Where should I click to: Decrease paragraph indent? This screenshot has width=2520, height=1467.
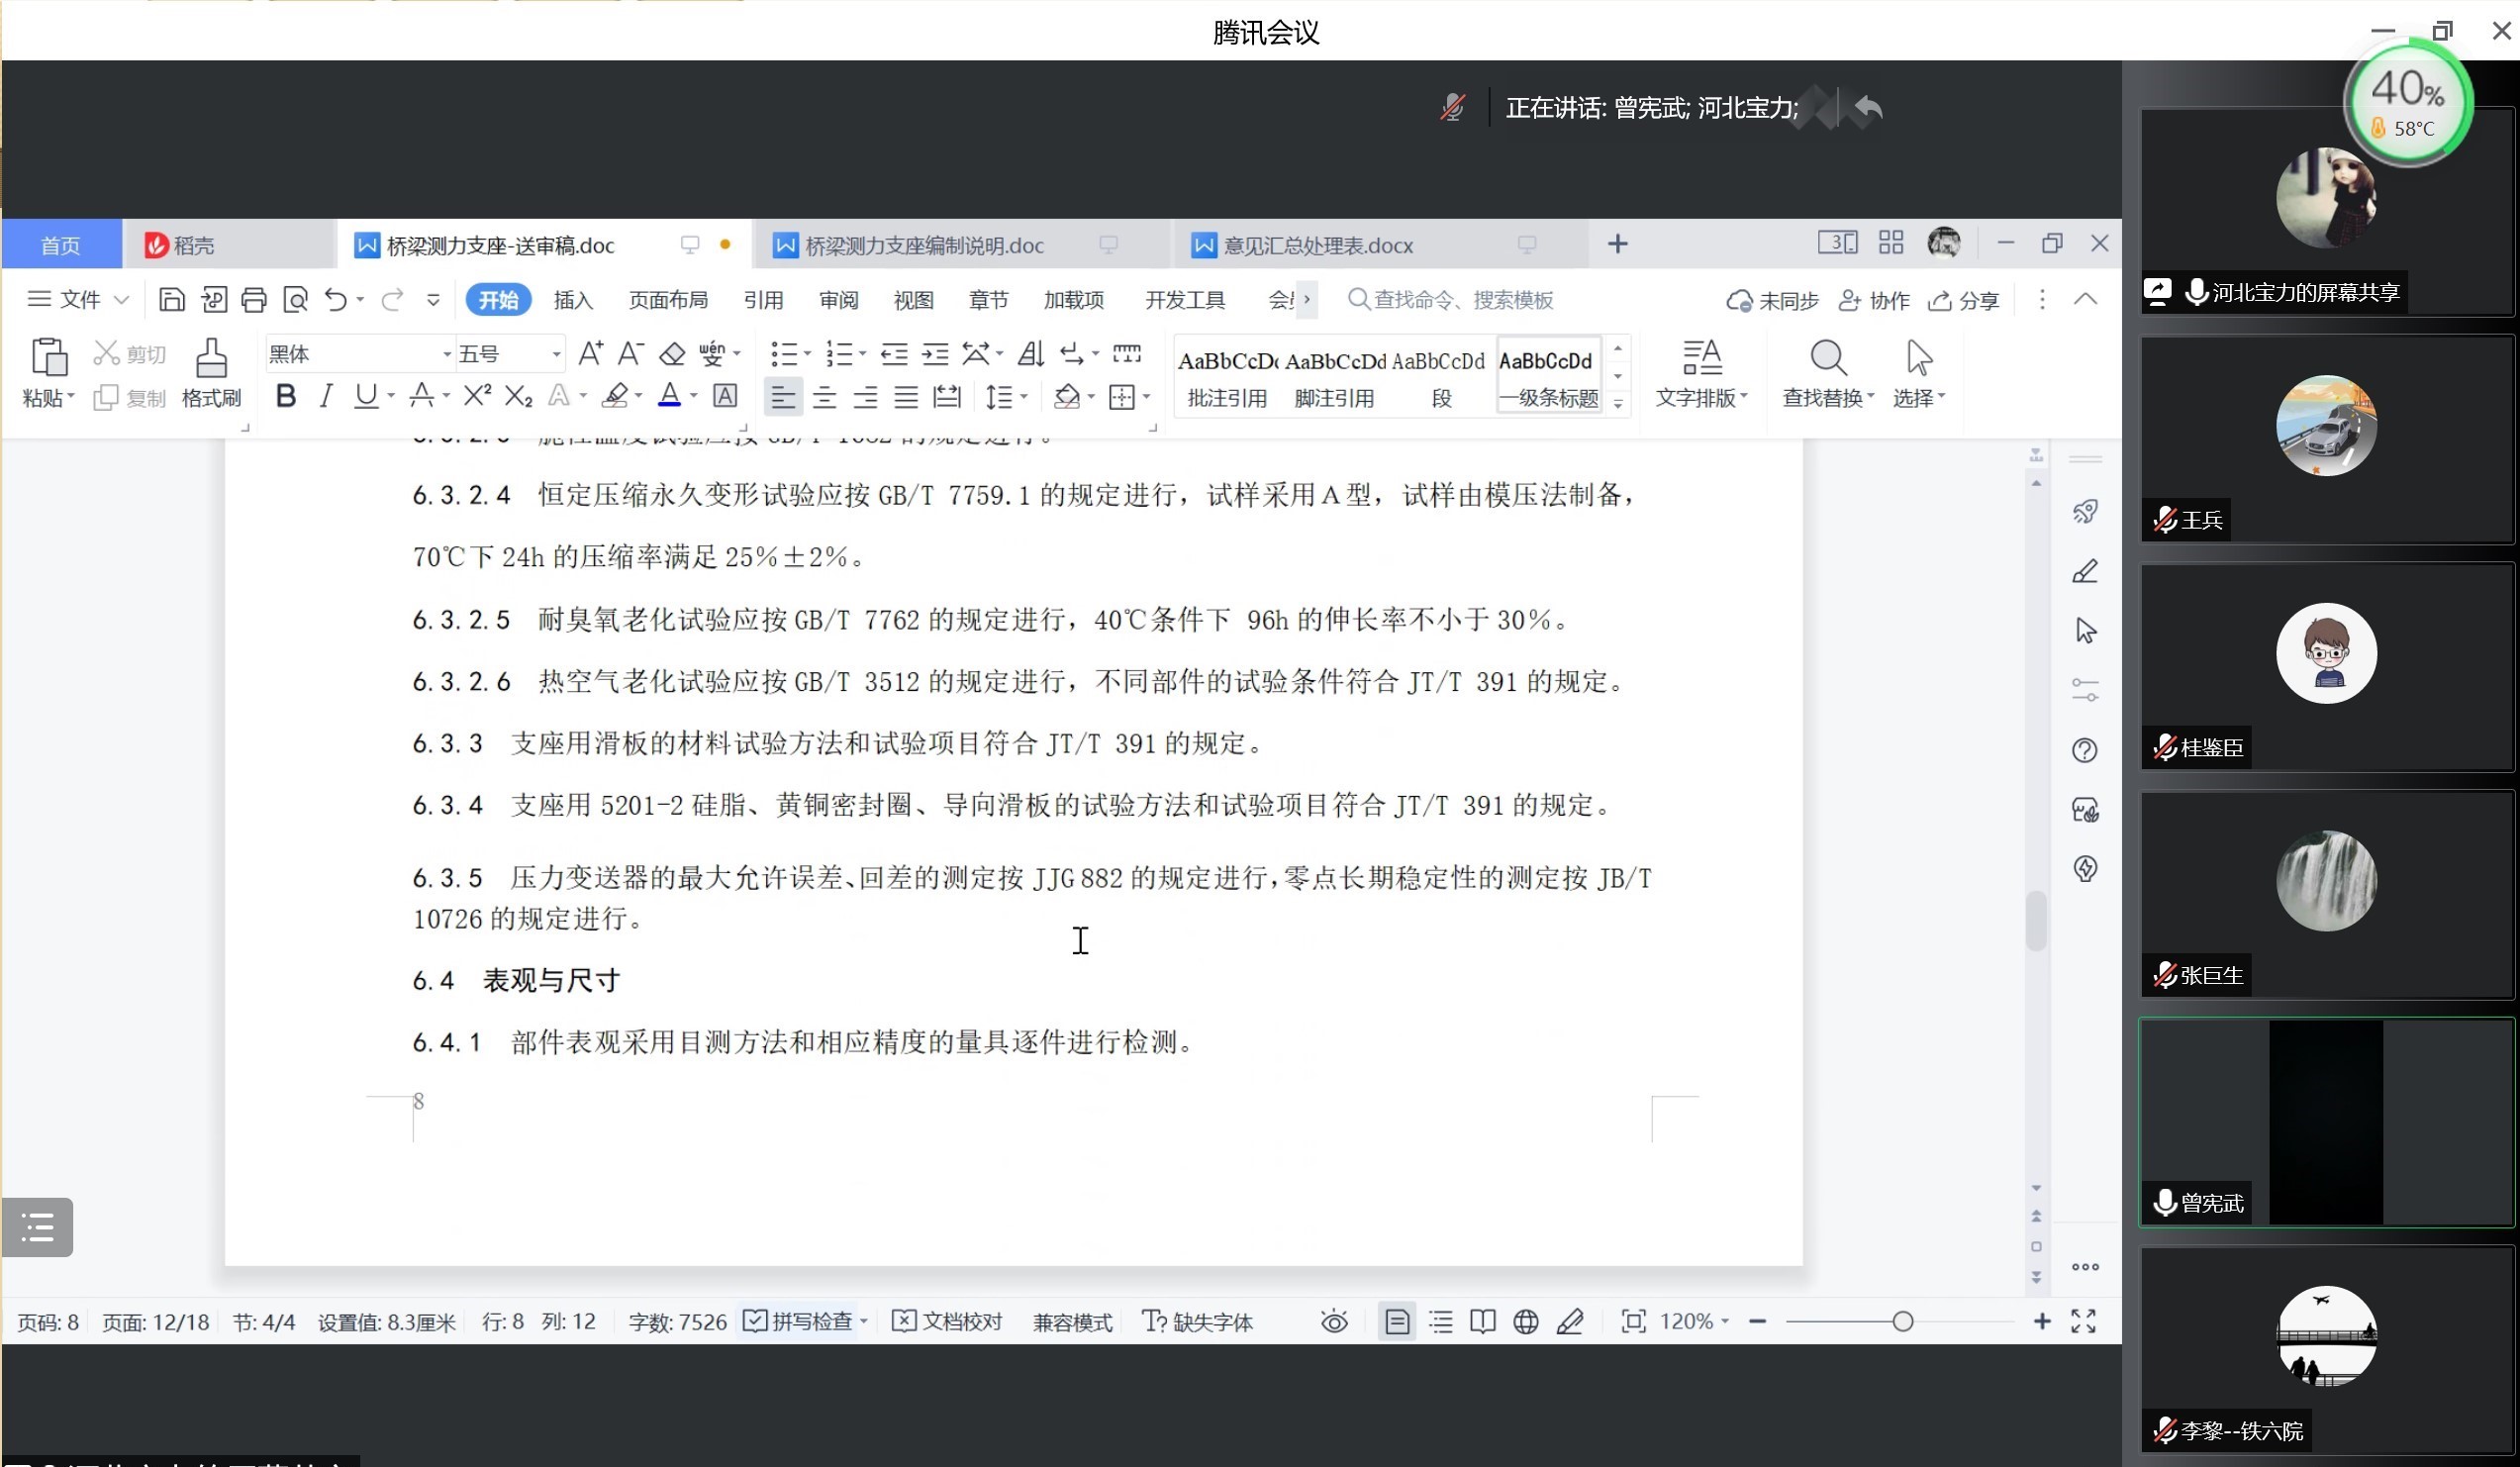(x=894, y=354)
